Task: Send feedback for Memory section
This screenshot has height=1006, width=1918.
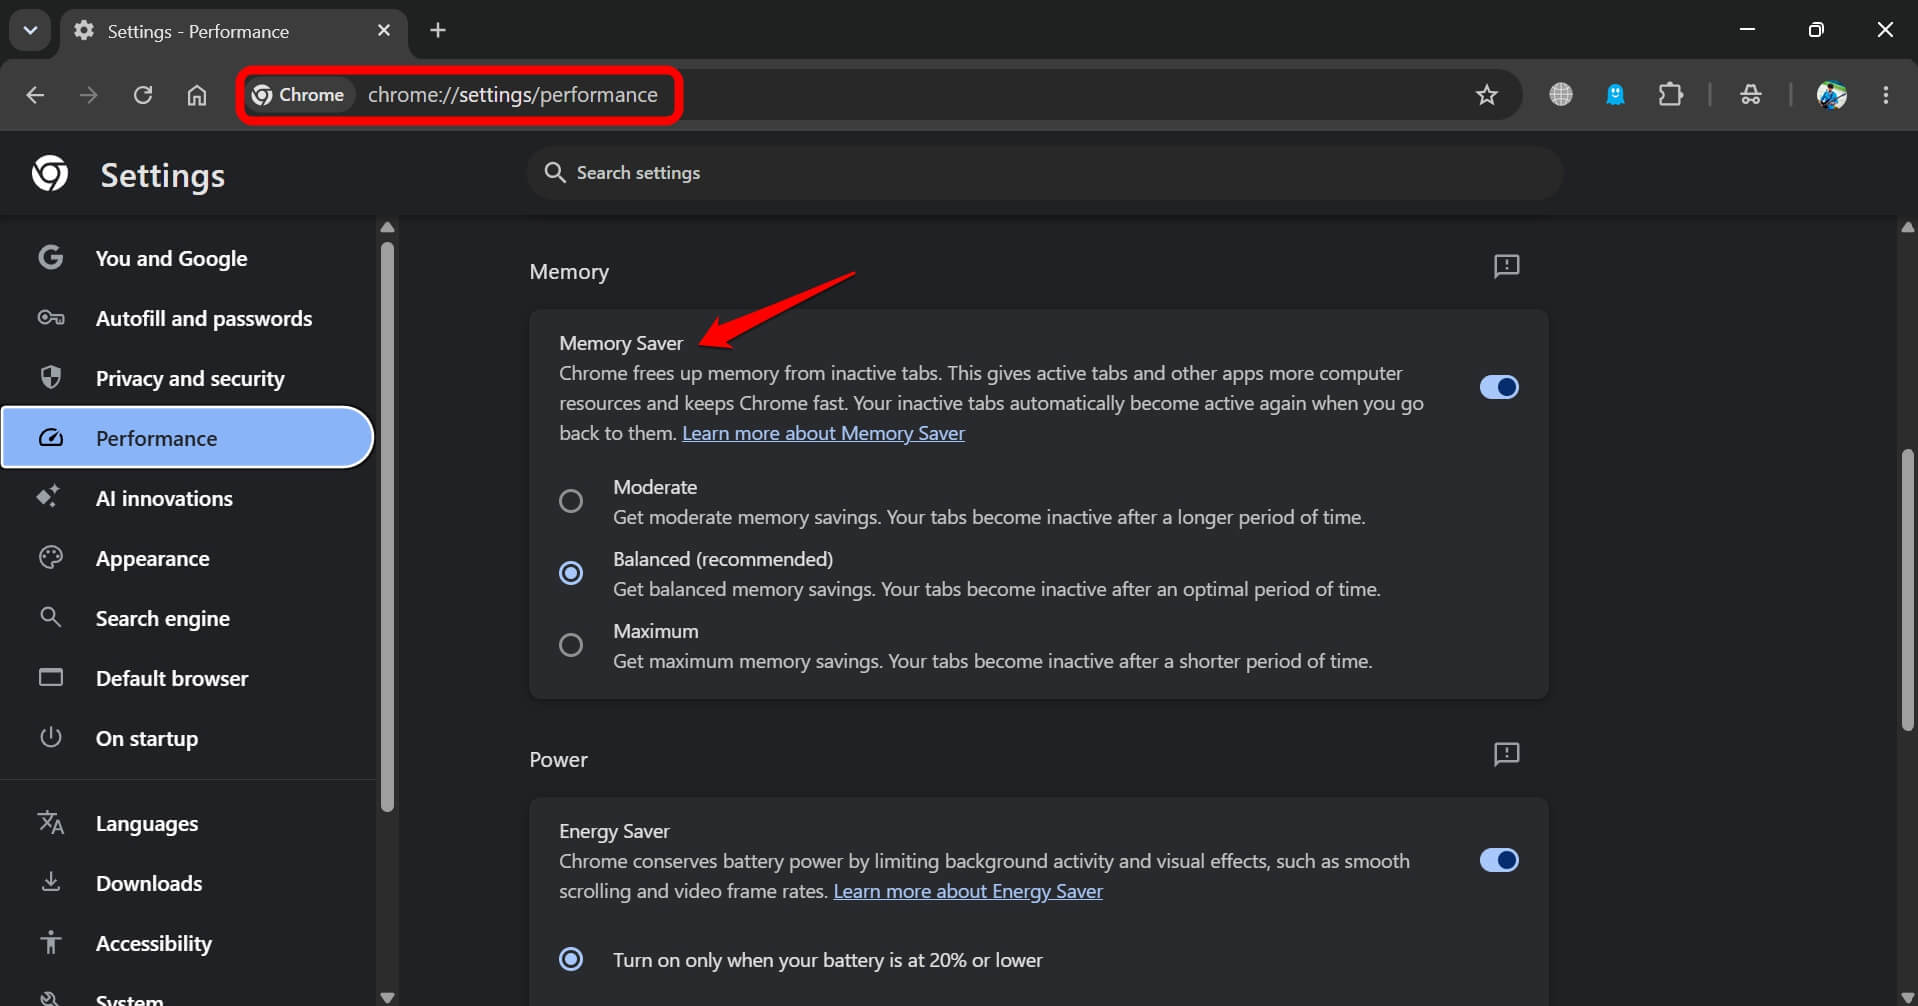Action: click(1506, 266)
